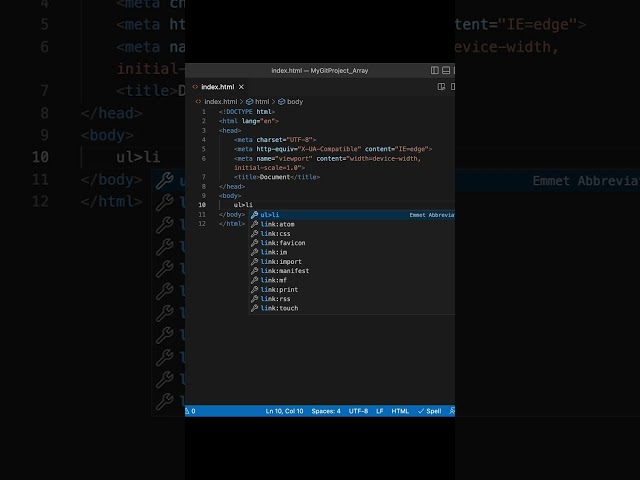Click the wrench icon beside link:im

(x=254, y=252)
